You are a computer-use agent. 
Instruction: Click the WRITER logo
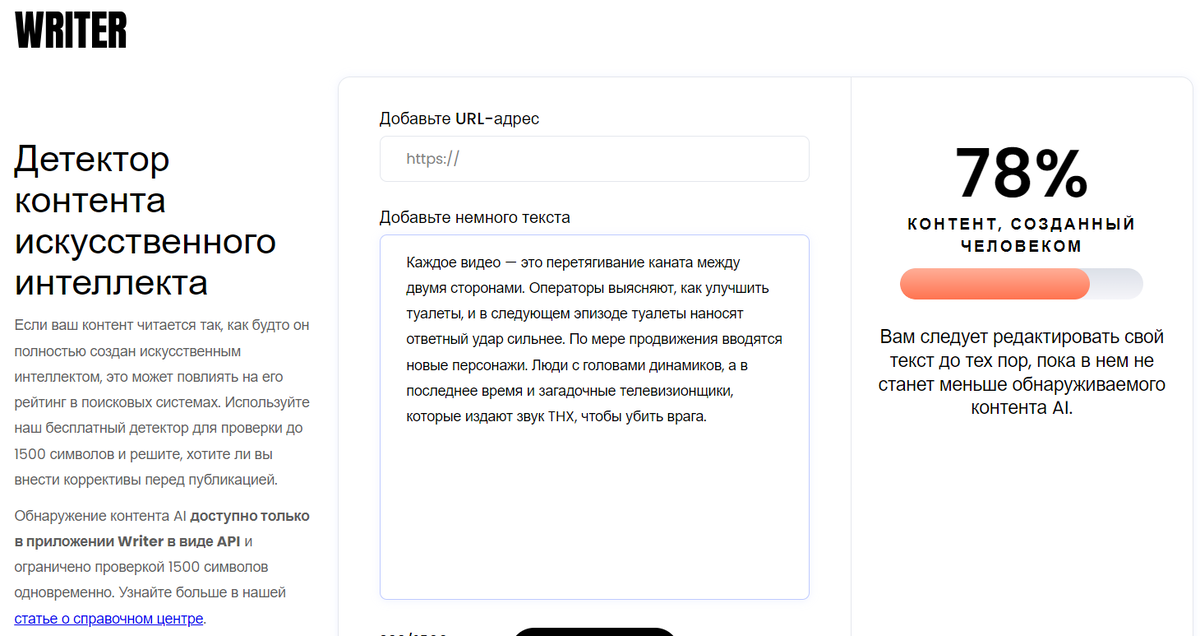[x=70, y=31]
